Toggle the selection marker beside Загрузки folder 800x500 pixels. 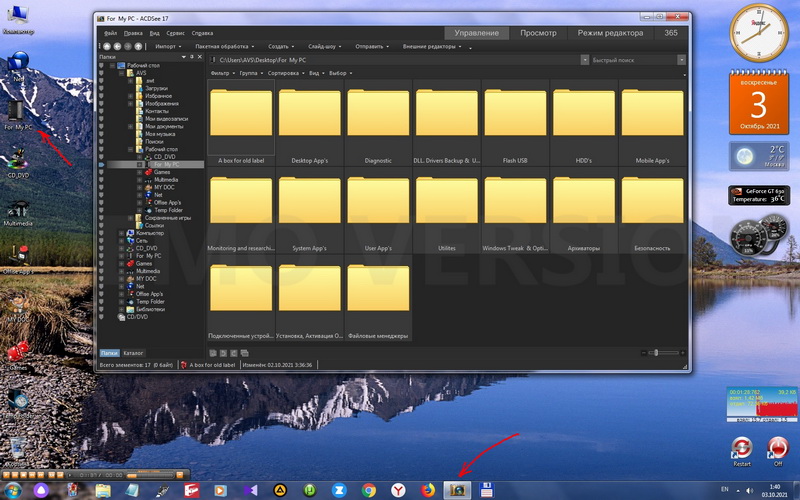101,88
